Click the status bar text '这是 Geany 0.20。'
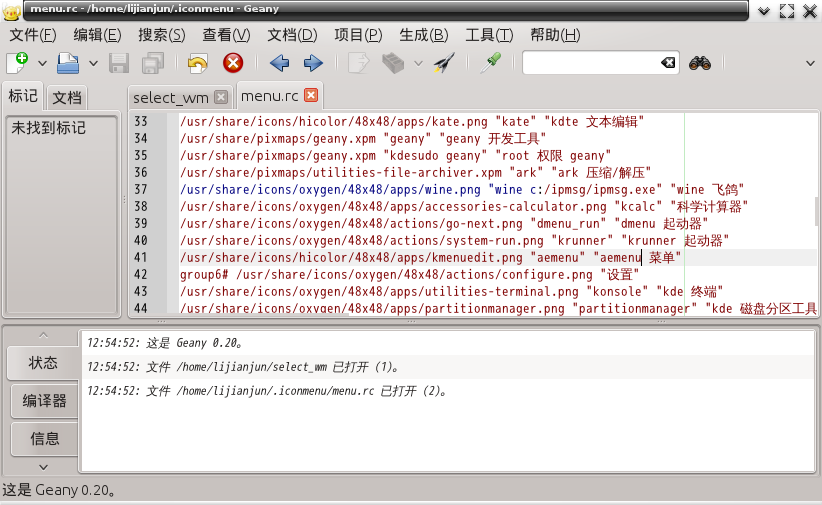This screenshot has width=822, height=505. click(59, 490)
